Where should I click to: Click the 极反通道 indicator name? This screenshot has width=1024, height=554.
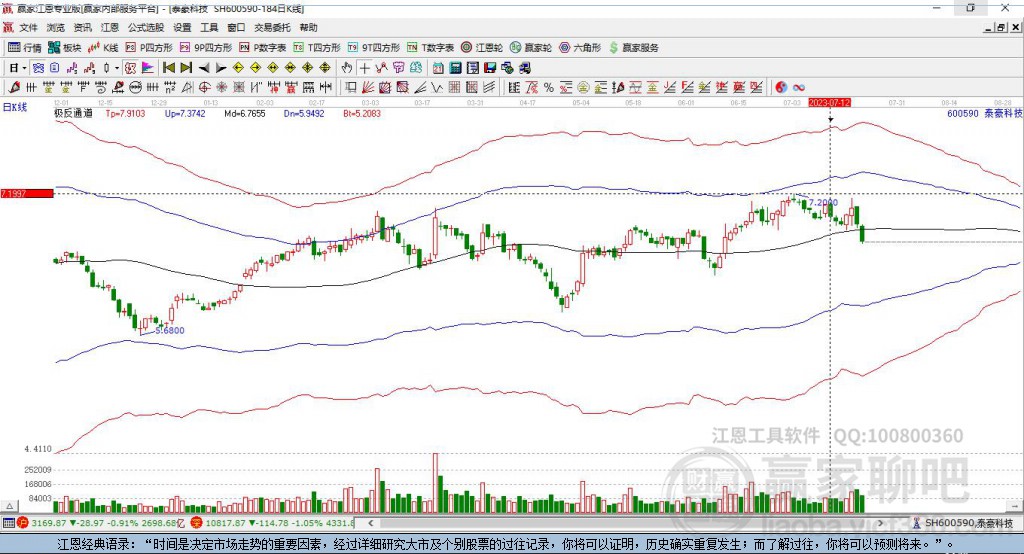(x=73, y=113)
